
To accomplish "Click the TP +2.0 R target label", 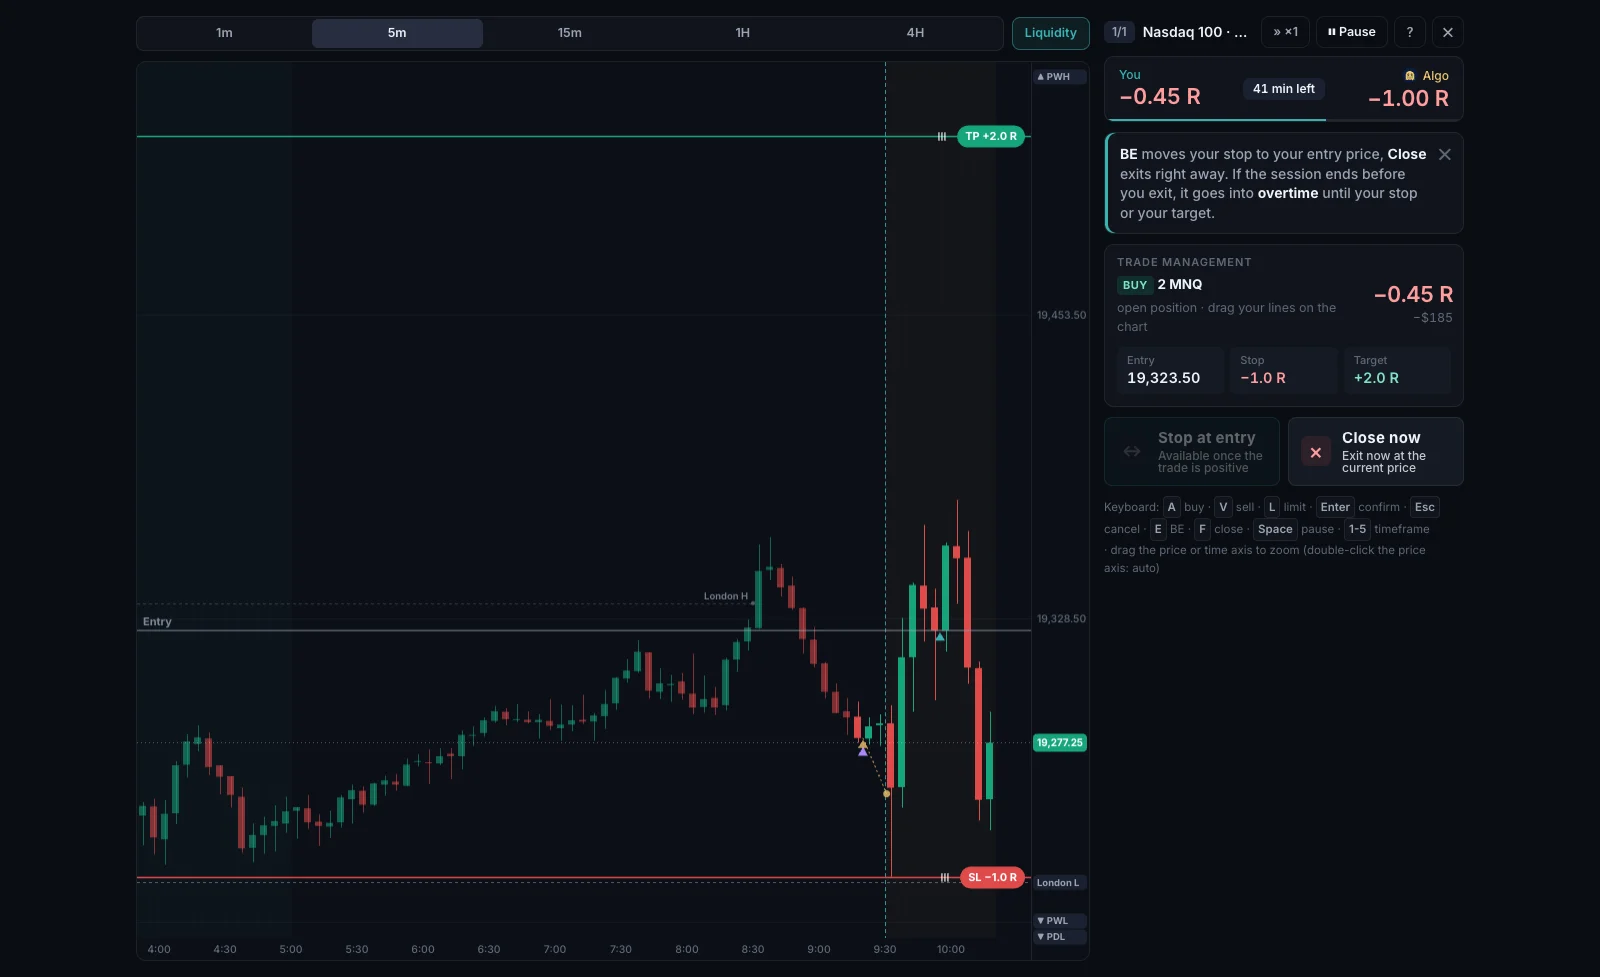I will [x=990, y=136].
